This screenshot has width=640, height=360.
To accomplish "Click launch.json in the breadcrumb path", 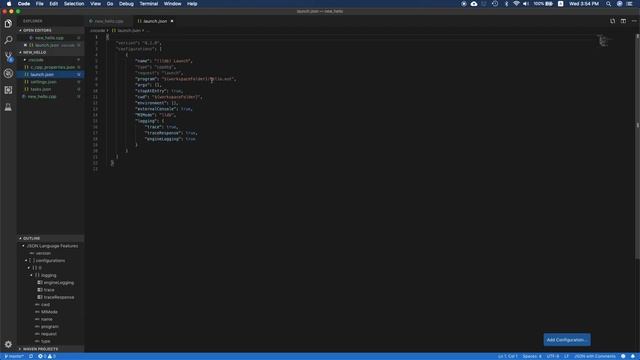I will click(129, 30).
